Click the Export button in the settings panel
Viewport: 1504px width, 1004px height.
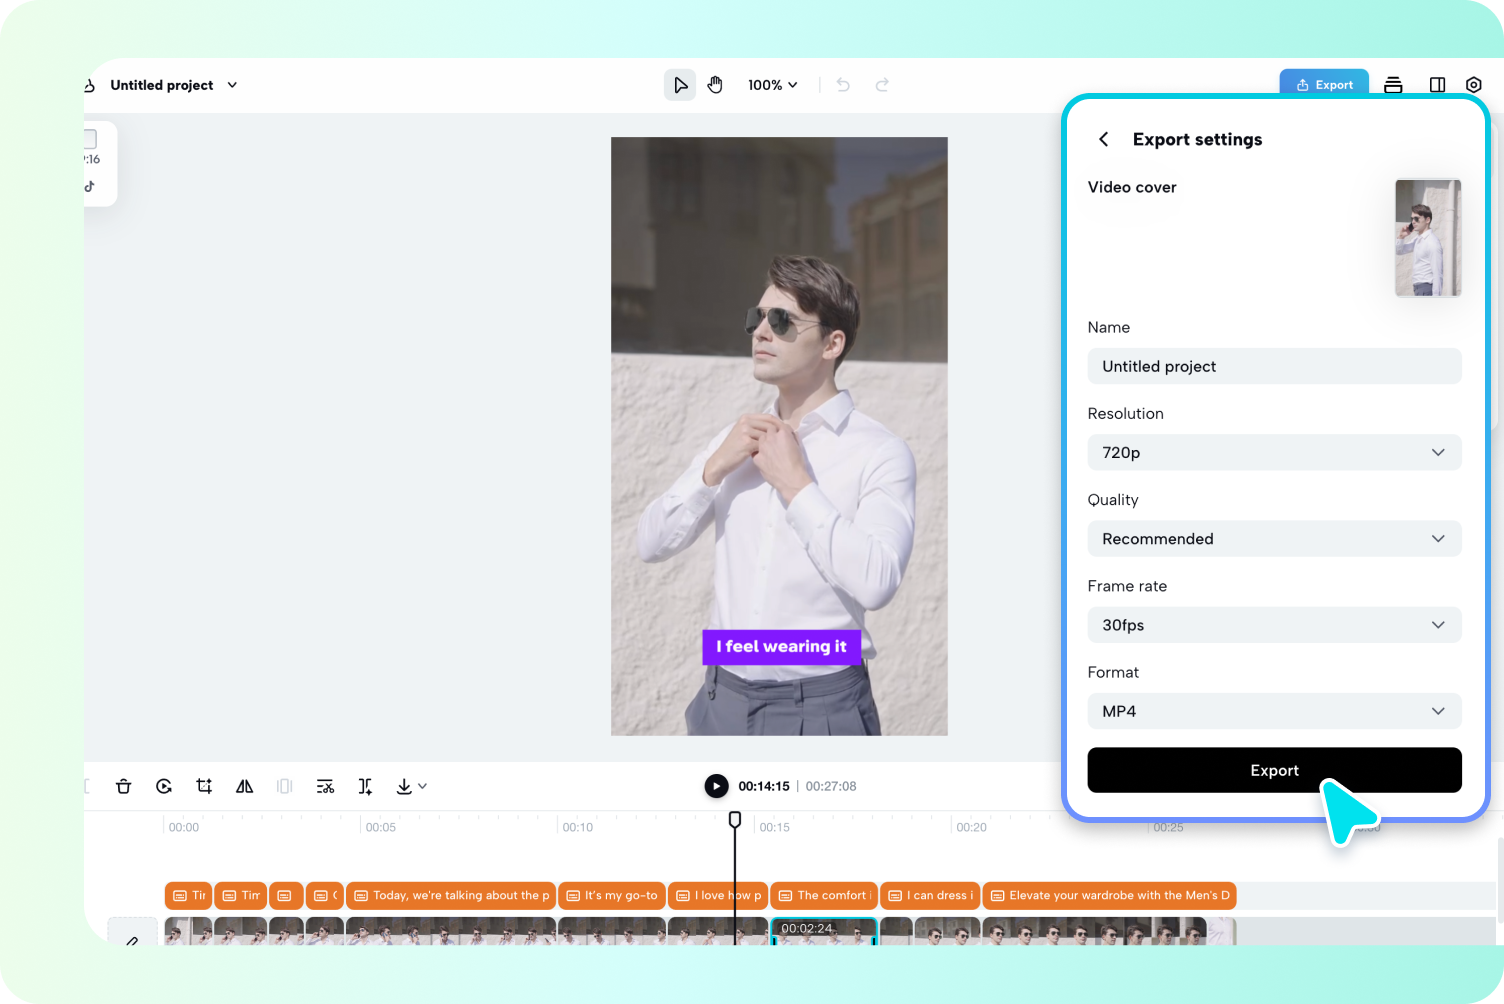pyautogui.click(x=1274, y=770)
